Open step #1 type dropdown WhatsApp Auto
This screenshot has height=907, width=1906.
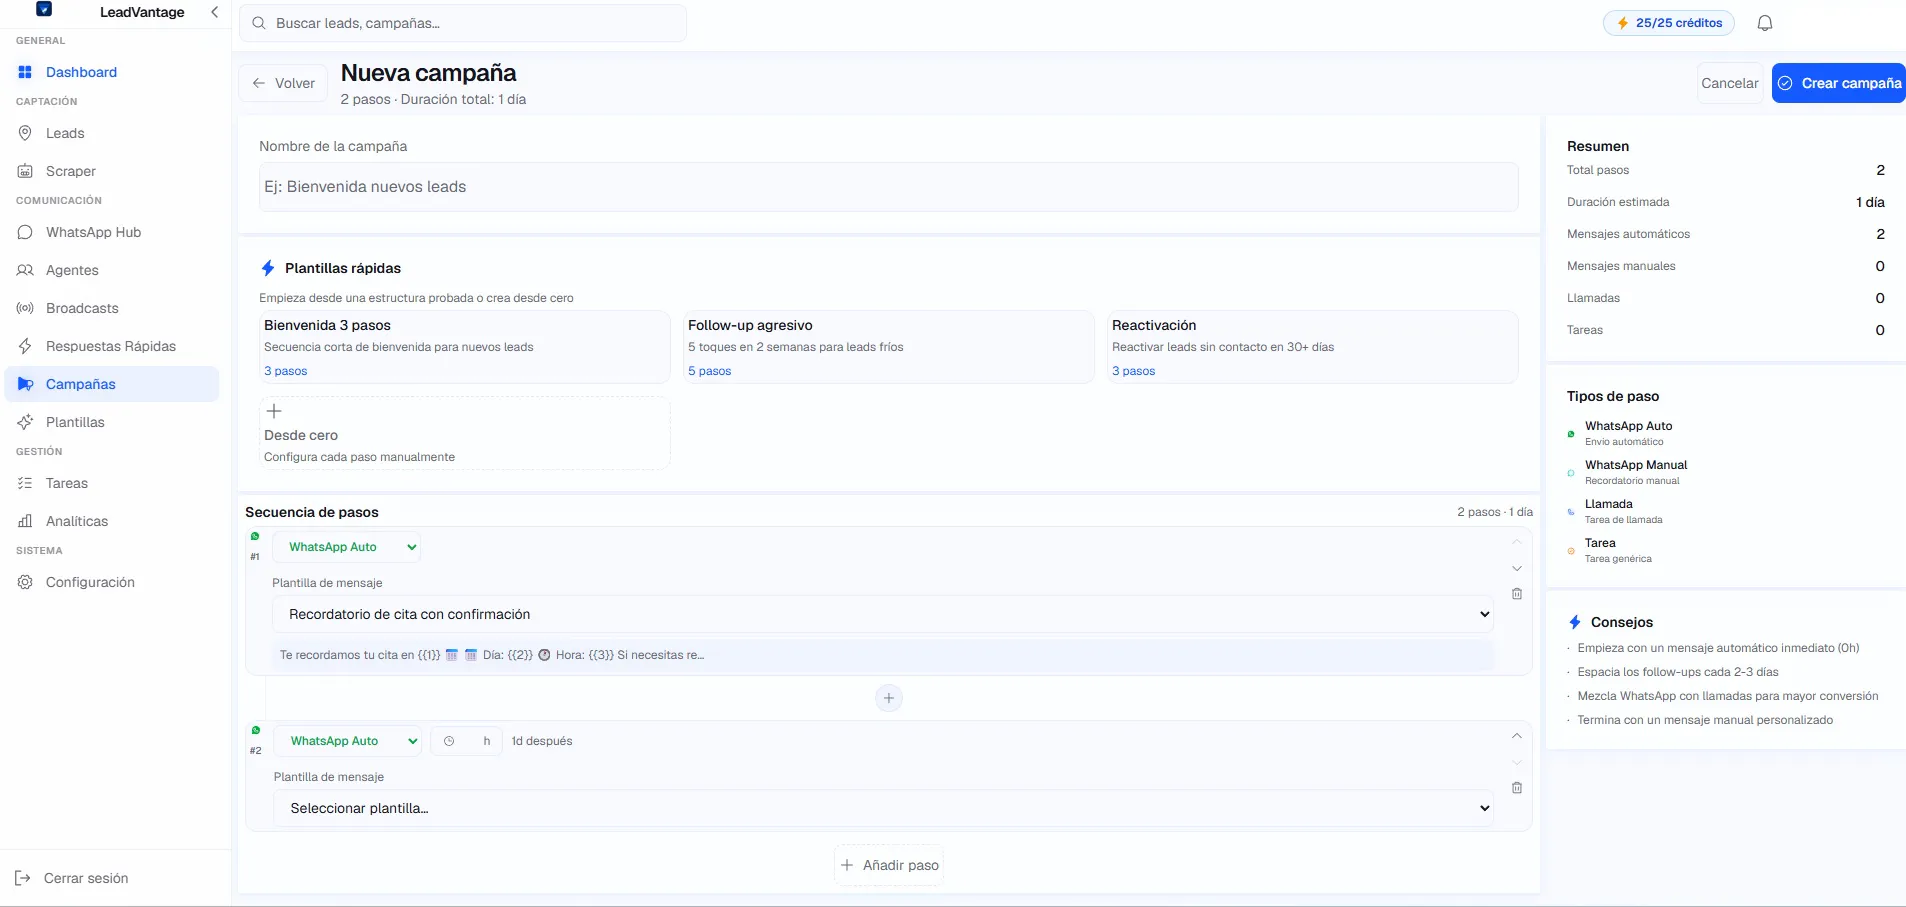click(x=346, y=547)
